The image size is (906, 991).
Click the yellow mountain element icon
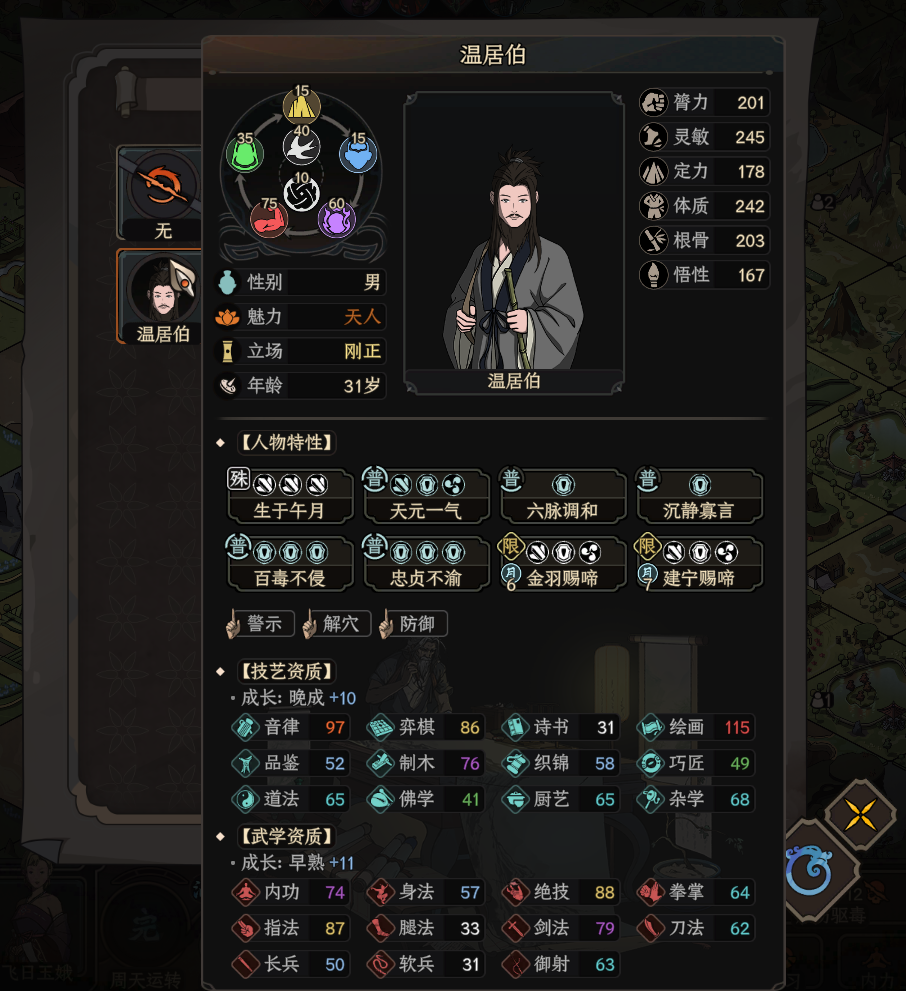coord(301,107)
